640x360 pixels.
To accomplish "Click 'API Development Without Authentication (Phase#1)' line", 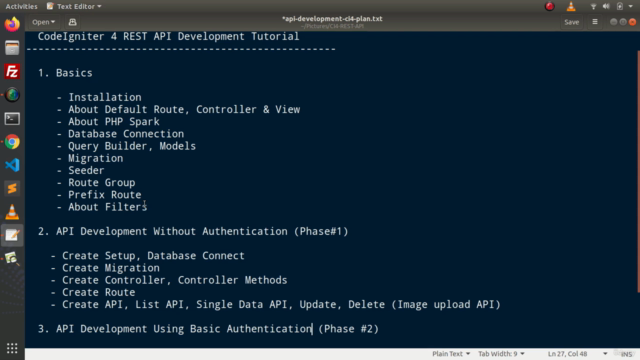I will click(193, 231).
